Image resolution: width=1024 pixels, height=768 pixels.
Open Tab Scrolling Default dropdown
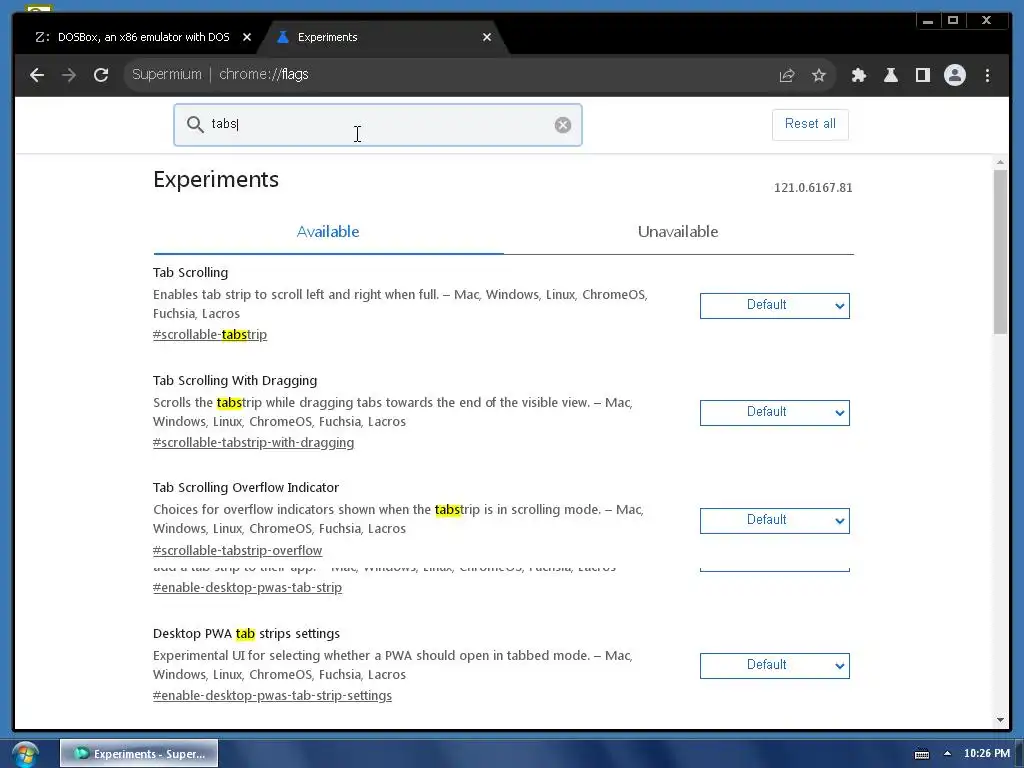[775, 306]
